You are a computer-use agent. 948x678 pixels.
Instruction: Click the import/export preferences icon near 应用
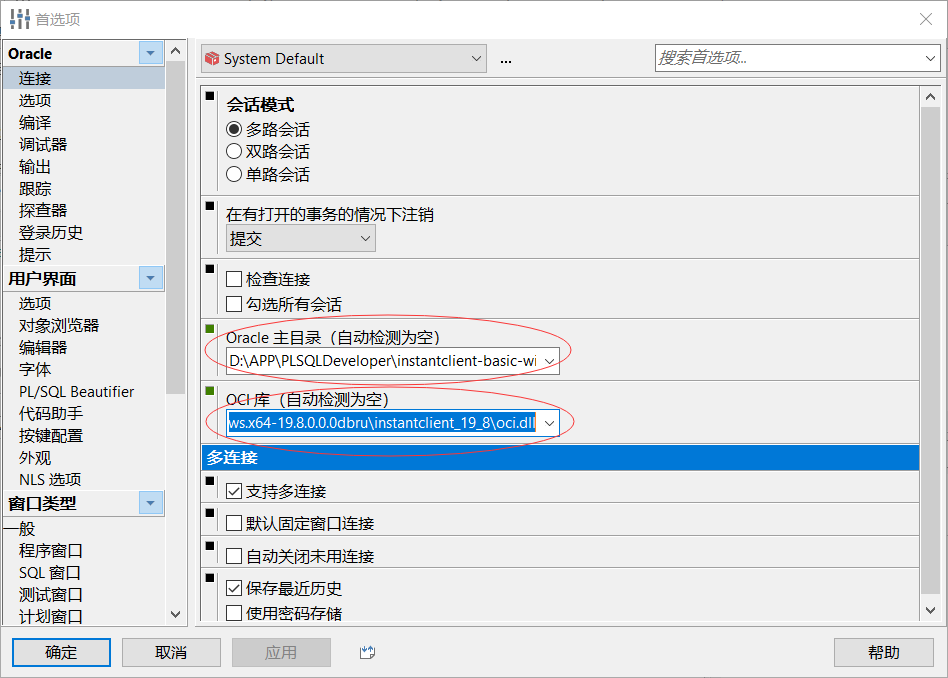pyautogui.click(x=366, y=652)
